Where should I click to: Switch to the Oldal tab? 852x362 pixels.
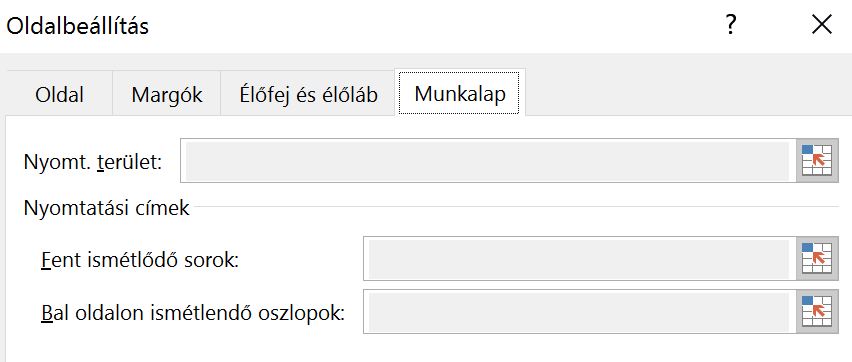coord(59,95)
